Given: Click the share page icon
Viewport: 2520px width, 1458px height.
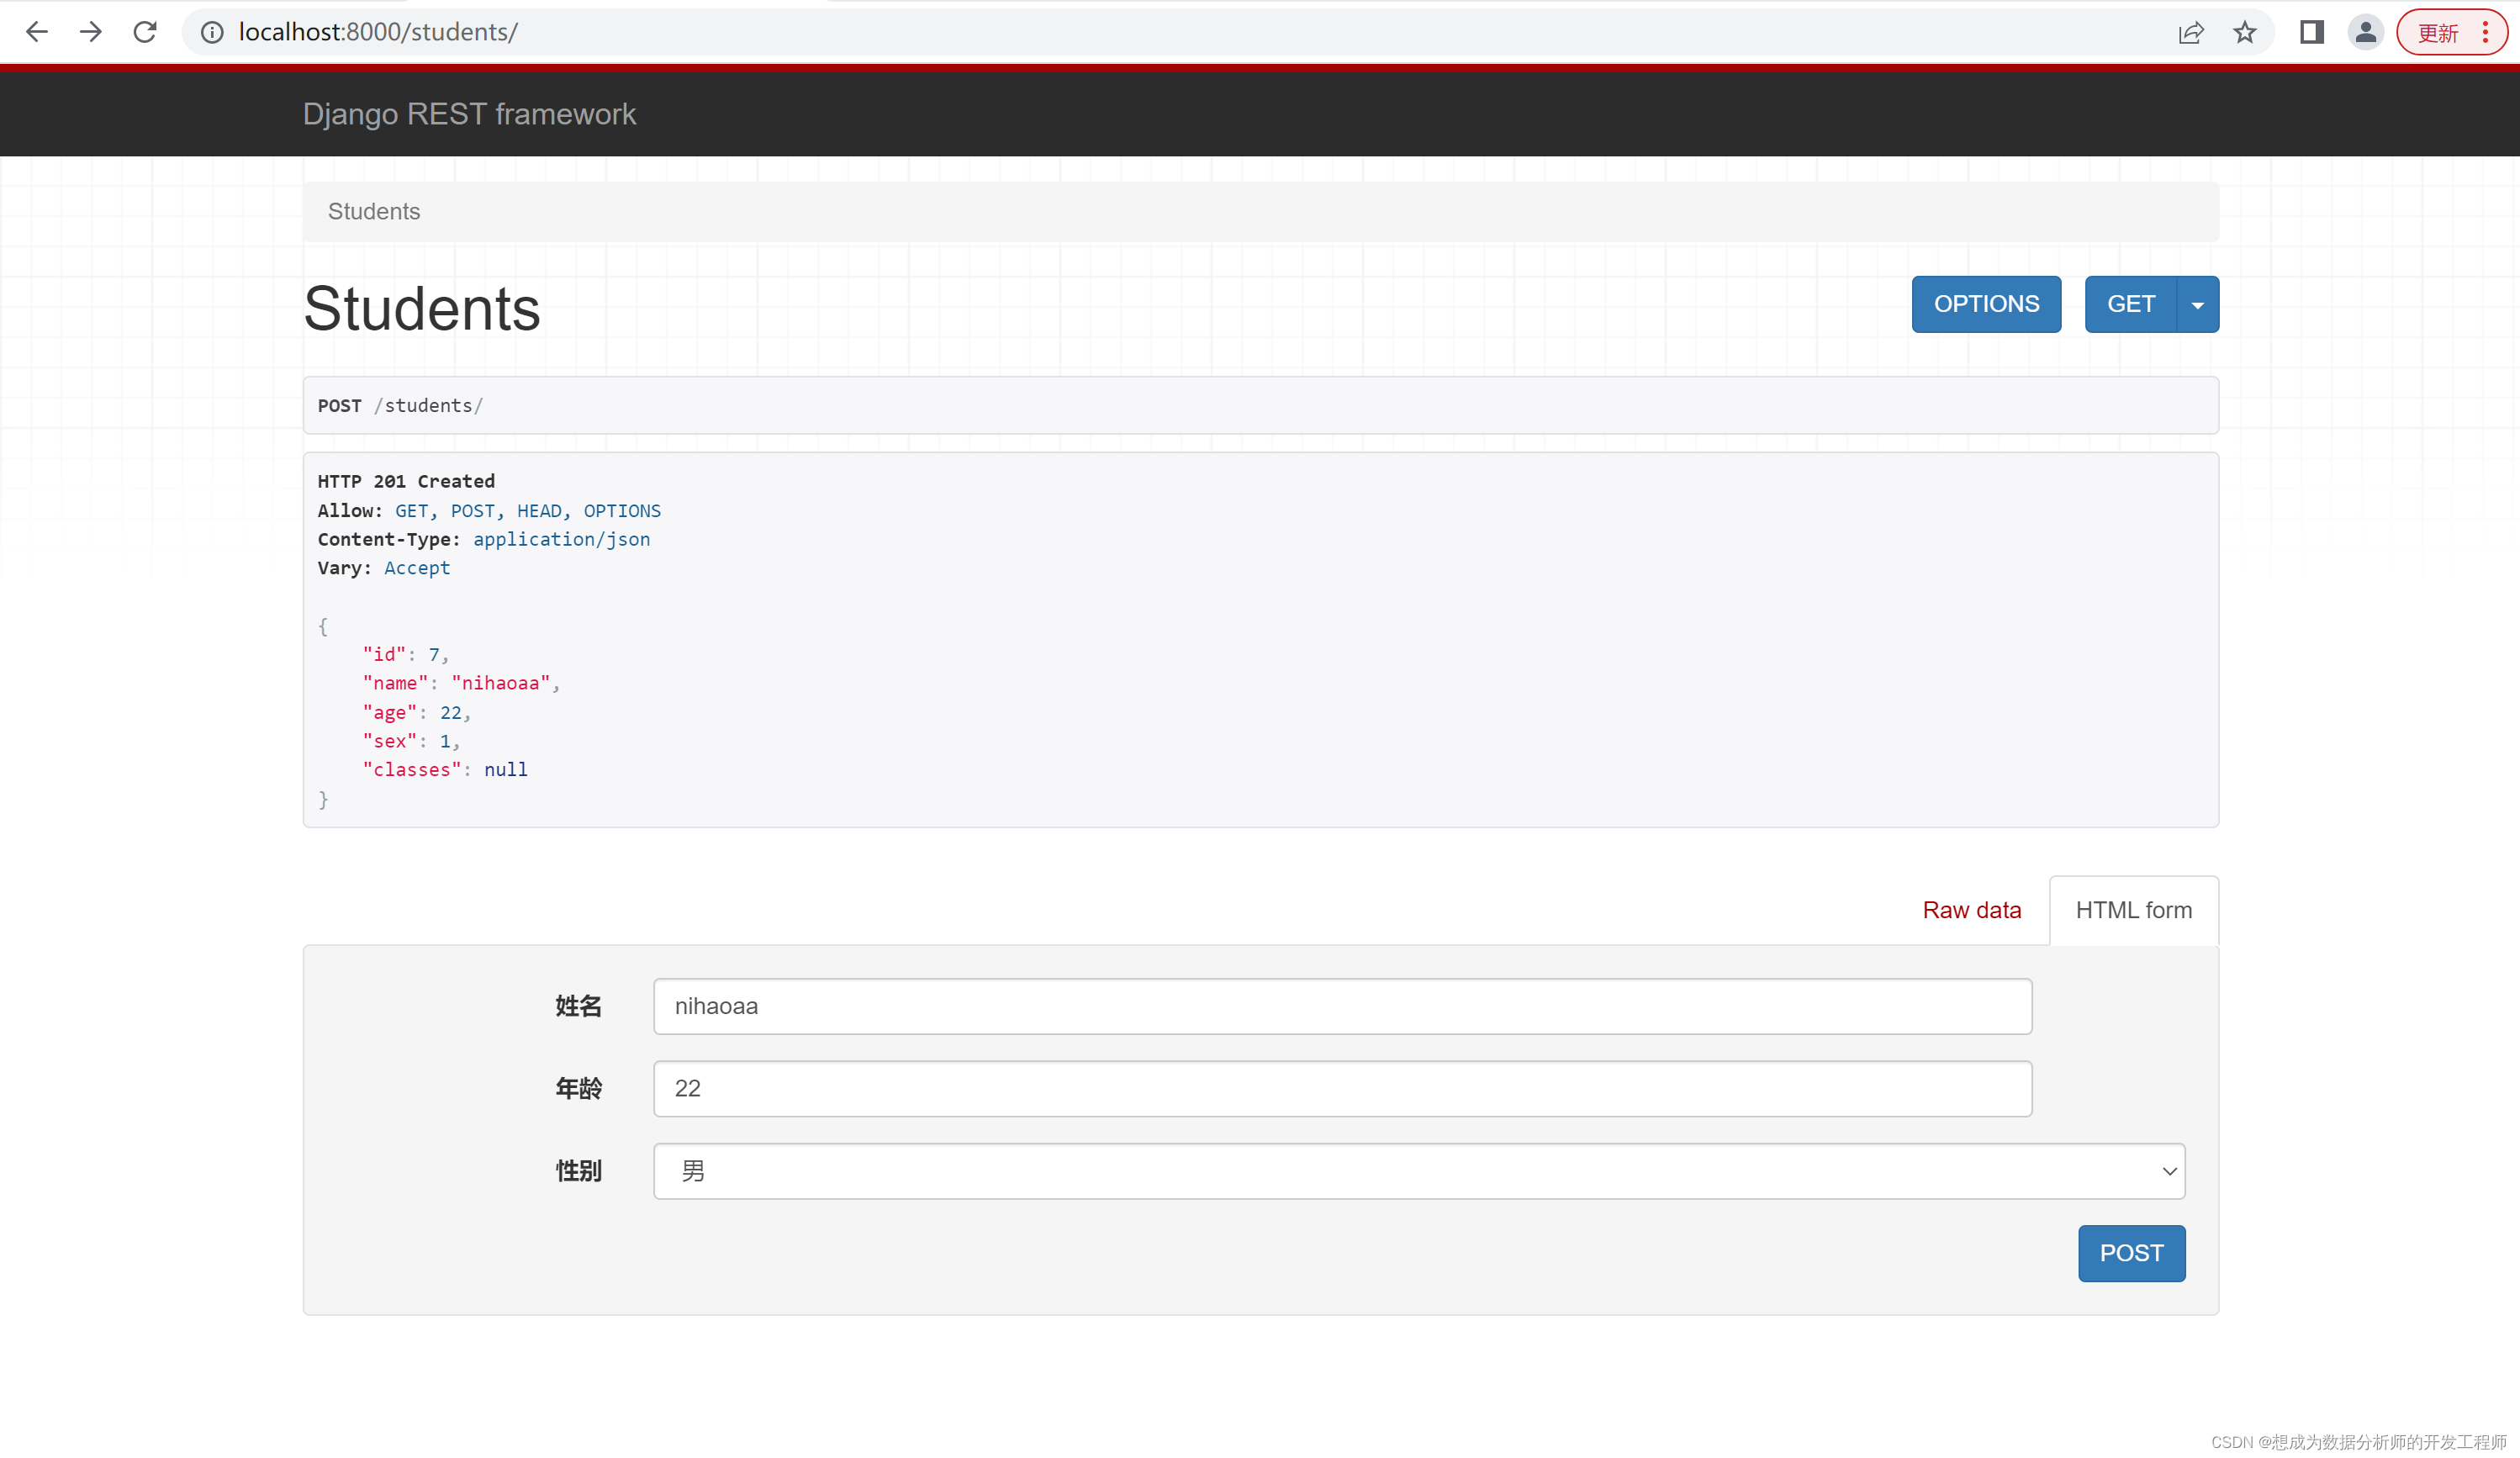Looking at the screenshot, I should 2190,32.
